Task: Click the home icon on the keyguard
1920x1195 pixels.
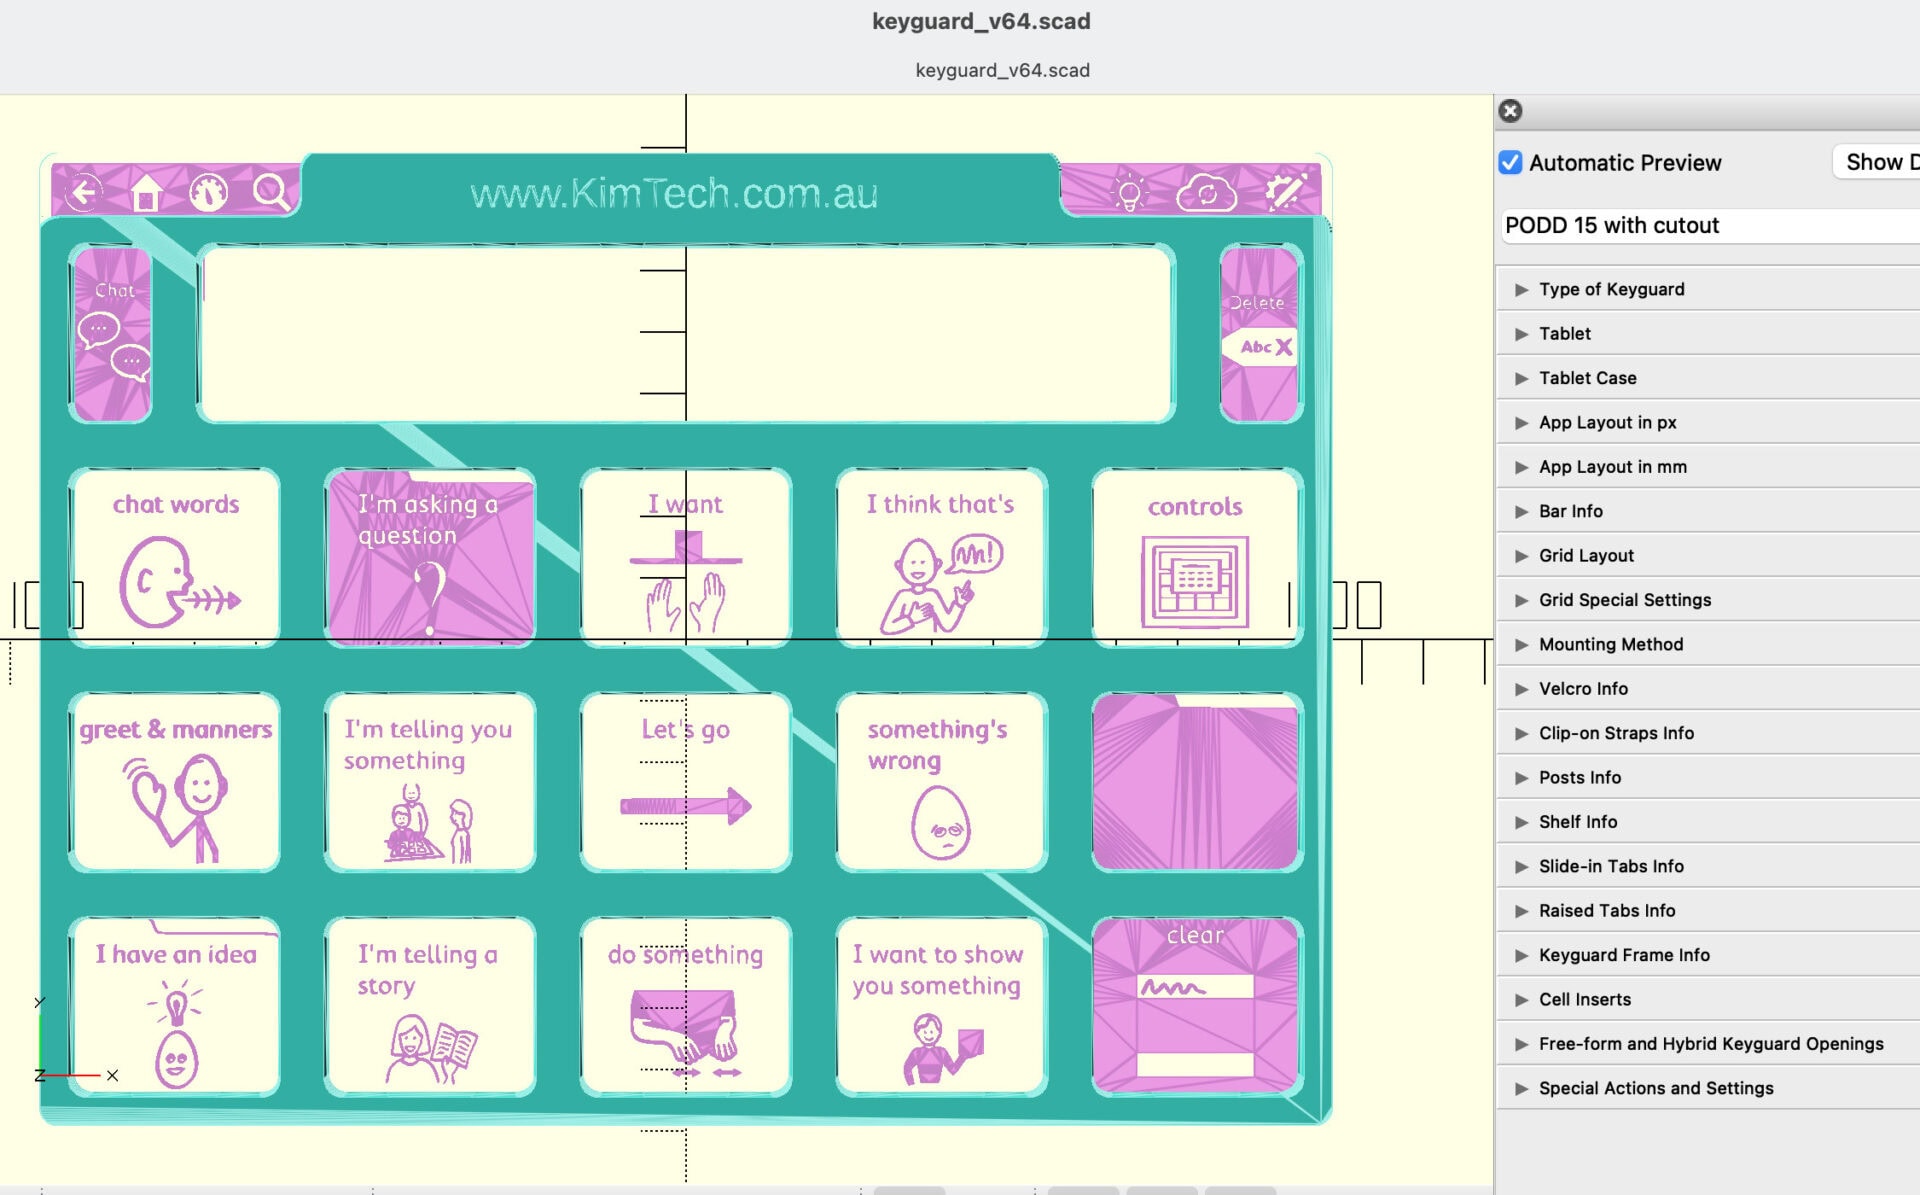Action: [146, 192]
